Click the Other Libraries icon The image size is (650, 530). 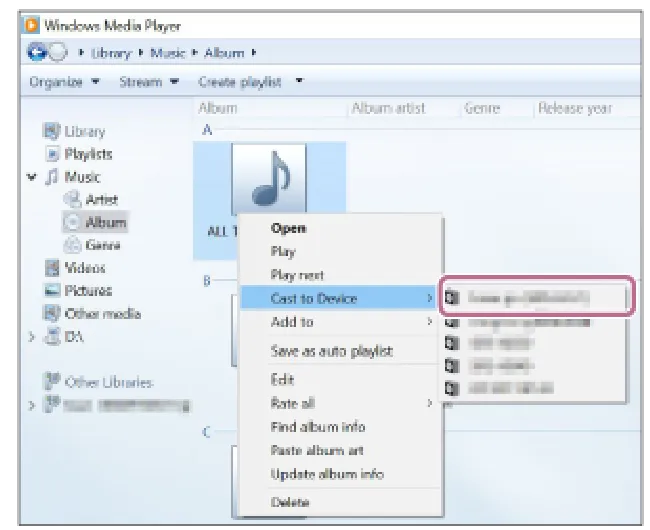[52, 381]
